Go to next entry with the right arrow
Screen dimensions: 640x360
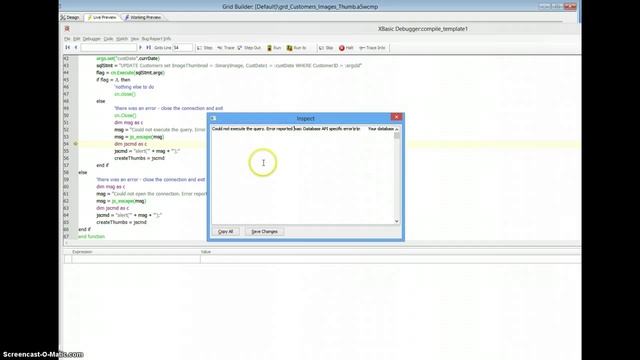click(140, 48)
